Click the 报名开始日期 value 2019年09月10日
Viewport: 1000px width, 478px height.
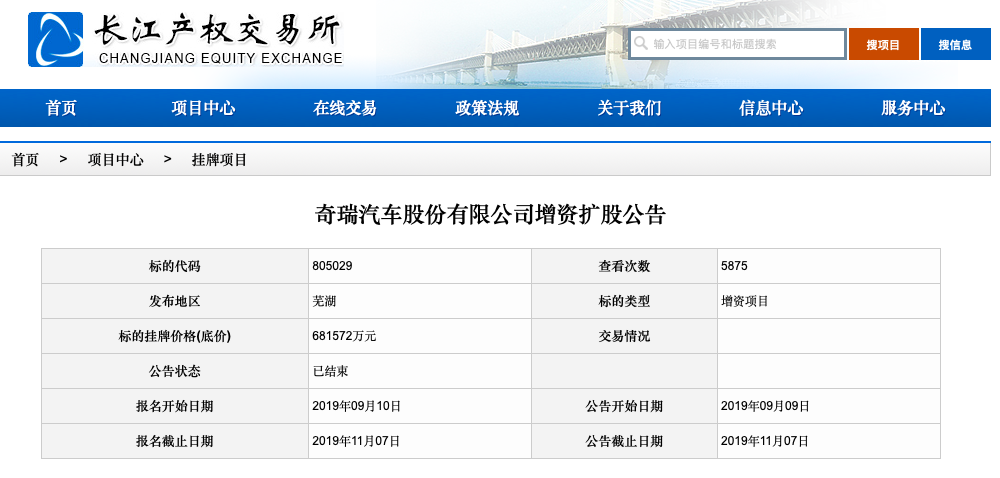(357, 406)
